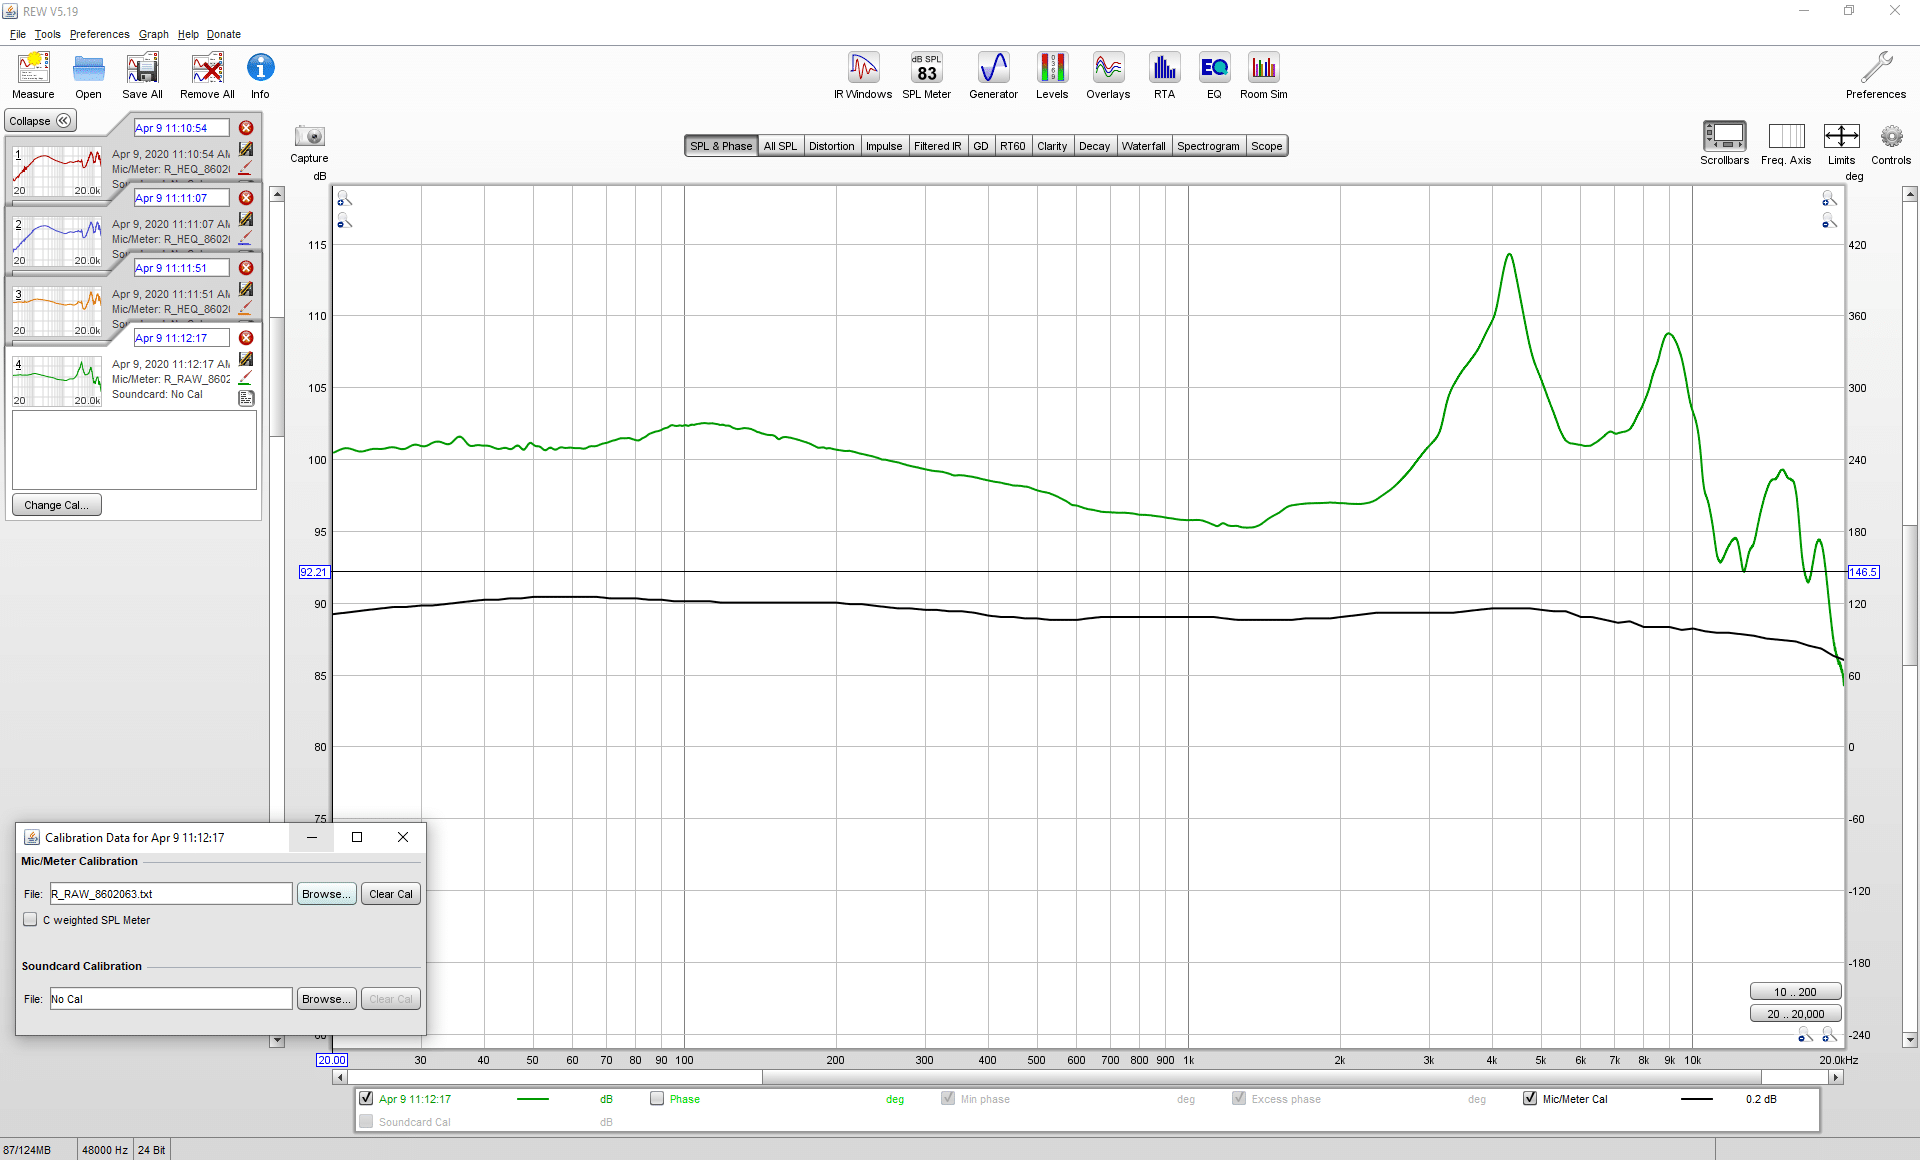Open the RTA analyzer
Viewport: 1920px width, 1160px height.
1164,76
